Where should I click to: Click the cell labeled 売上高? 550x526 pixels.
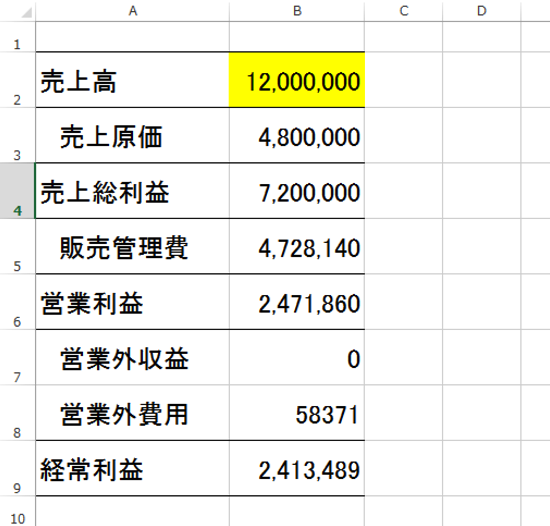(x=132, y=80)
